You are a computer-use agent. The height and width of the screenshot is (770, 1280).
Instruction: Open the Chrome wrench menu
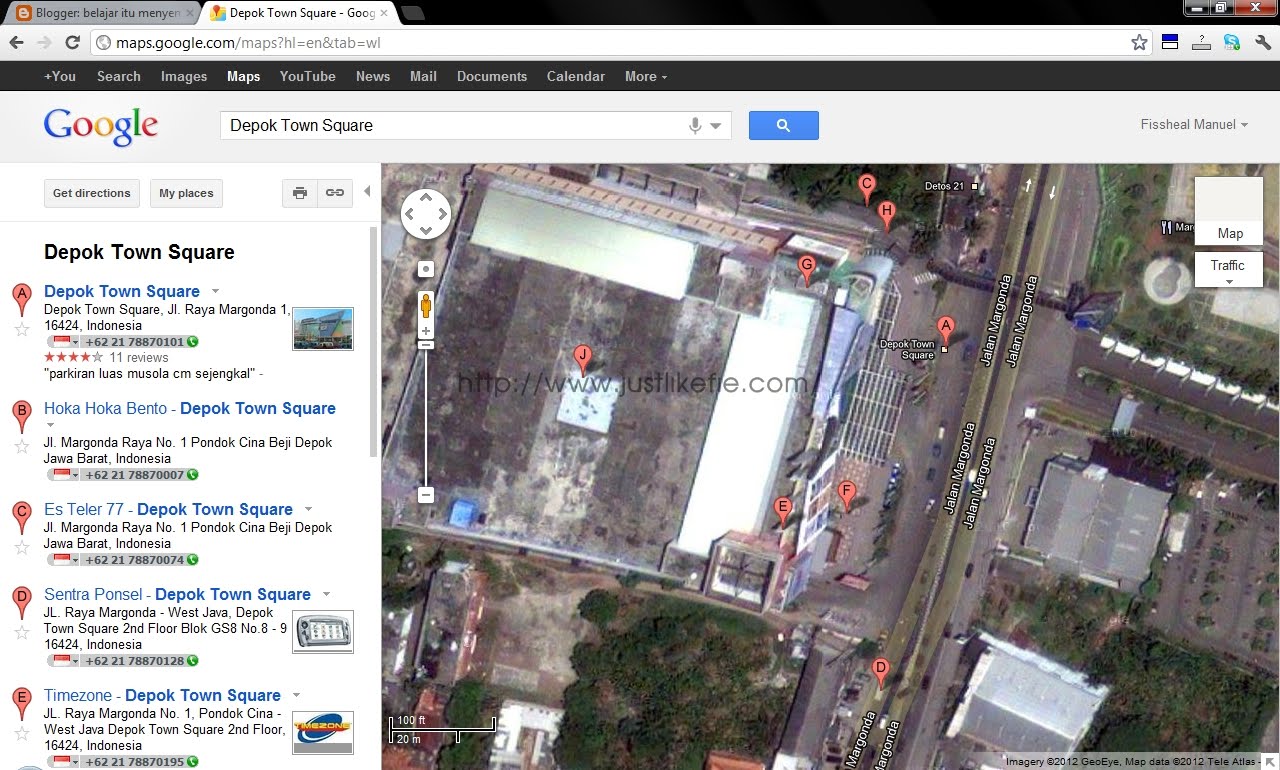point(1262,42)
